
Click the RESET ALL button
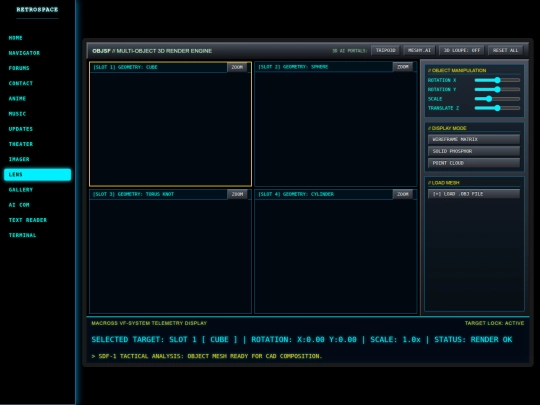tap(505, 50)
